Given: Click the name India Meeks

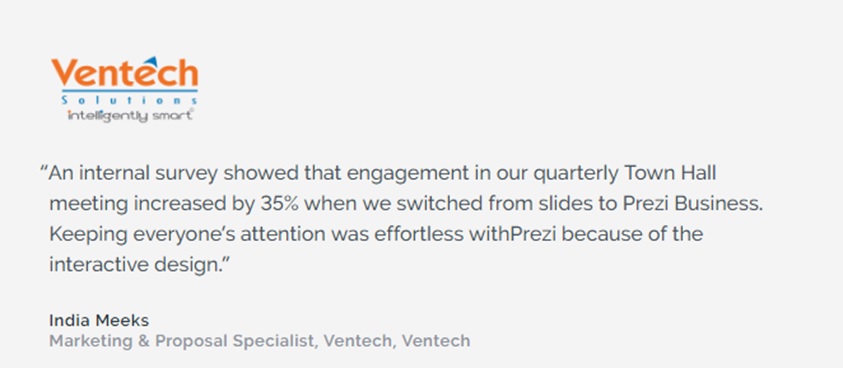Looking at the screenshot, I should pos(99,321).
